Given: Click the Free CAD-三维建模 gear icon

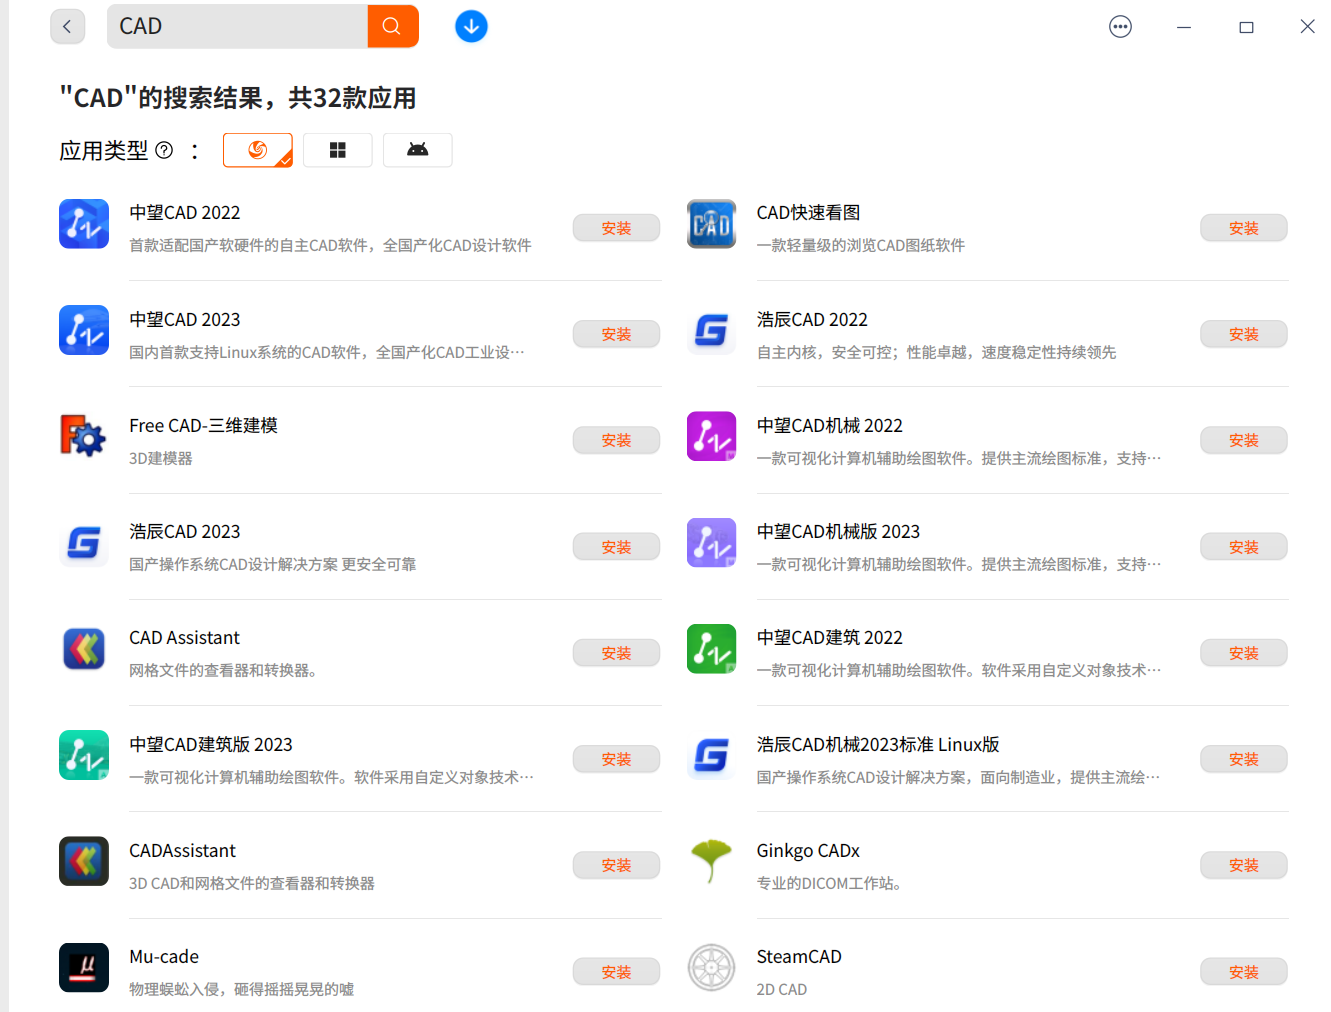Looking at the screenshot, I should tap(84, 436).
